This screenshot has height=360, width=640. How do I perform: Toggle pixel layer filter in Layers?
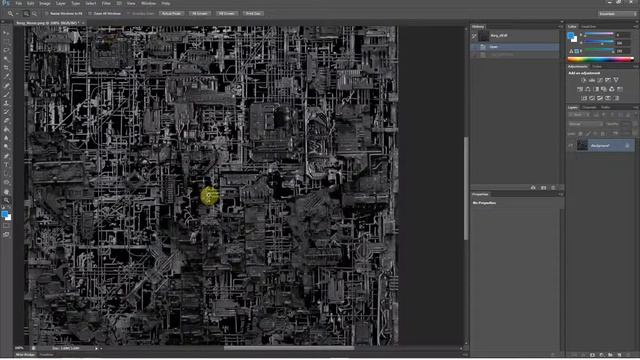(x=596, y=115)
